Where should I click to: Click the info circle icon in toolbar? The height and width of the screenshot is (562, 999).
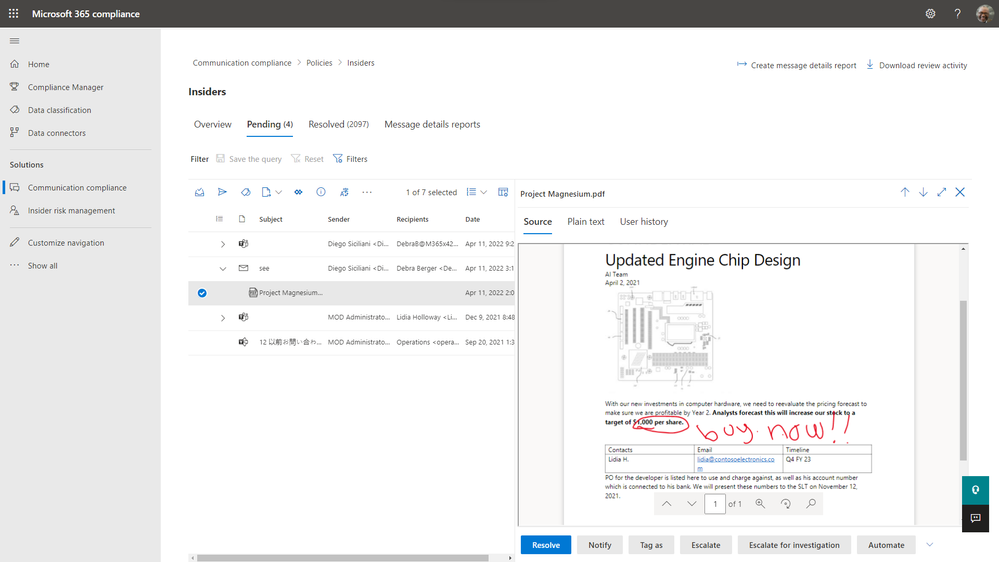(321, 192)
